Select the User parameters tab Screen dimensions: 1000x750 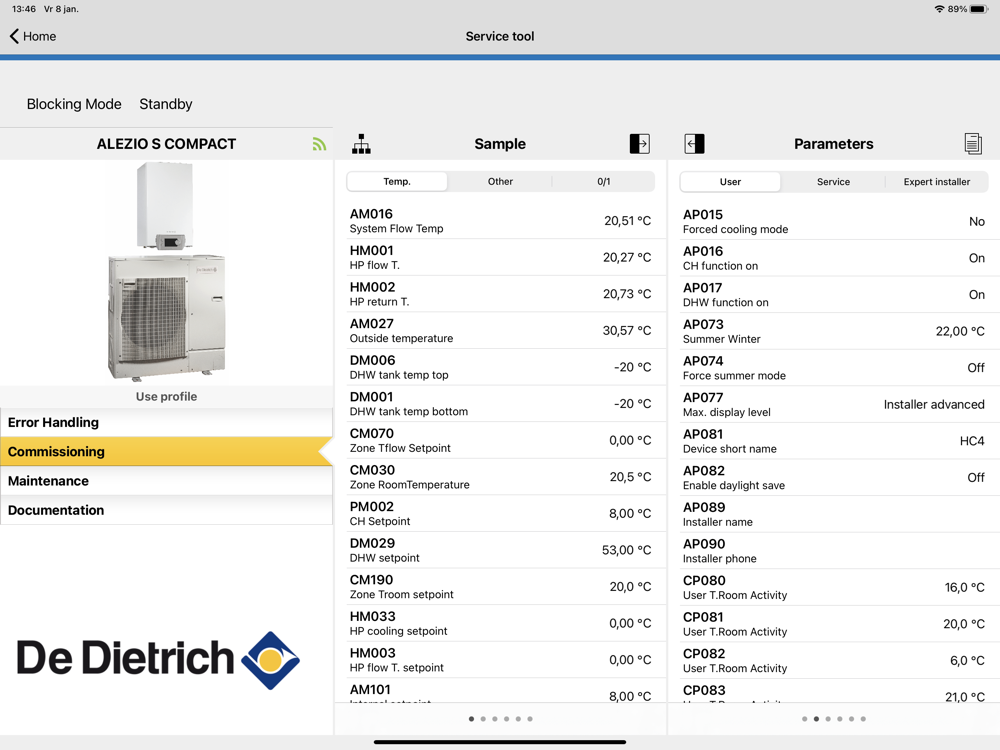(730, 182)
